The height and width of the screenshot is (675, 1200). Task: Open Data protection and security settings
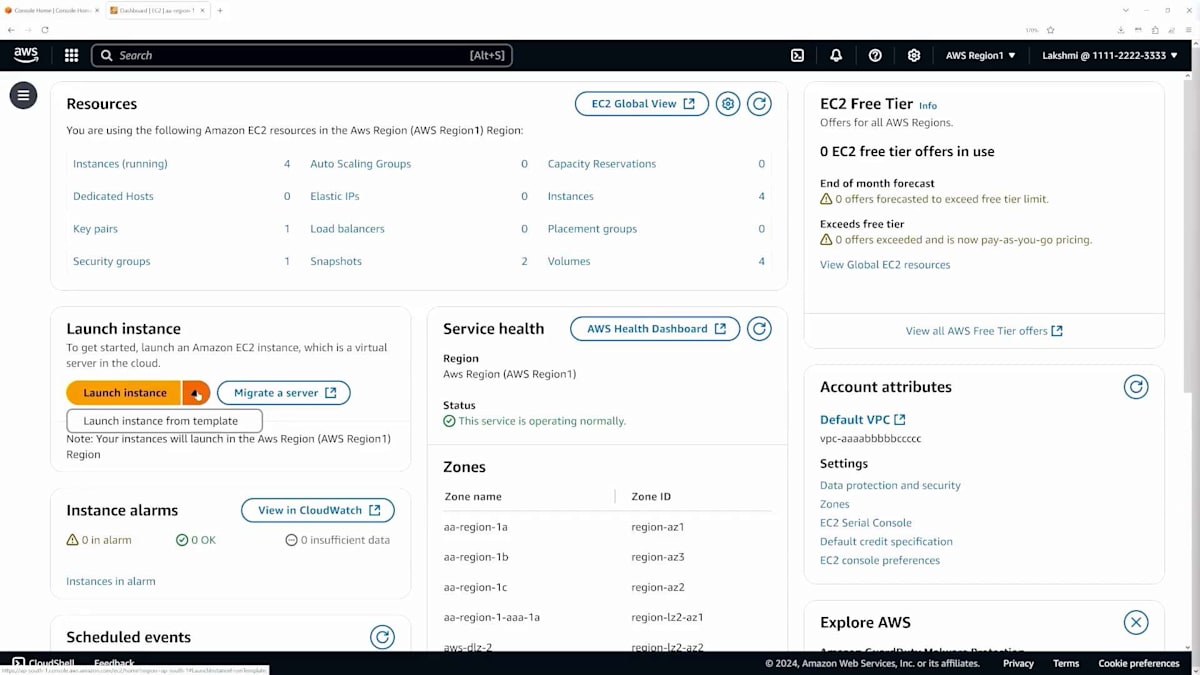[890, 485]
